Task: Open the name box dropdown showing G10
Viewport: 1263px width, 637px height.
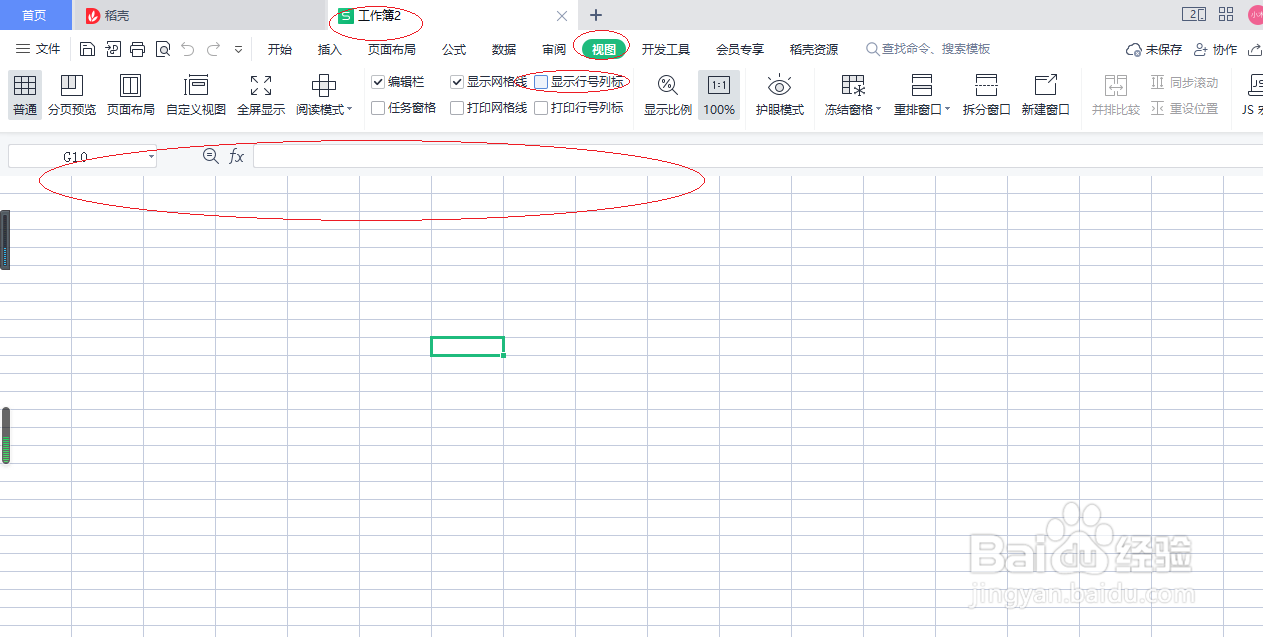Action: pyautogui.click(x=151, y=156)
